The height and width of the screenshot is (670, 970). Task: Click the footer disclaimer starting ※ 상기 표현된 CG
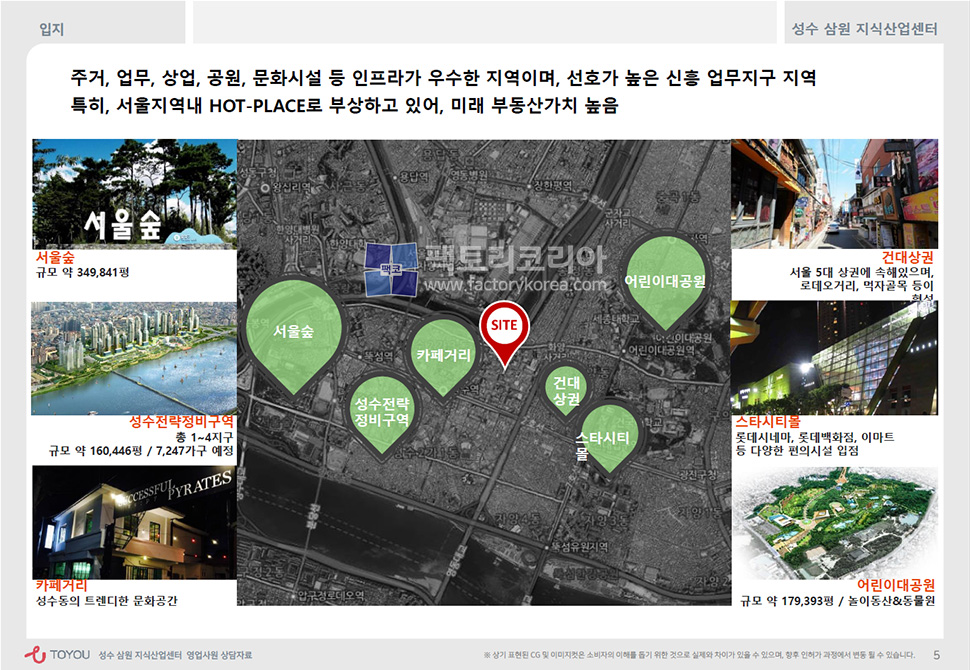tap(700, 655)
